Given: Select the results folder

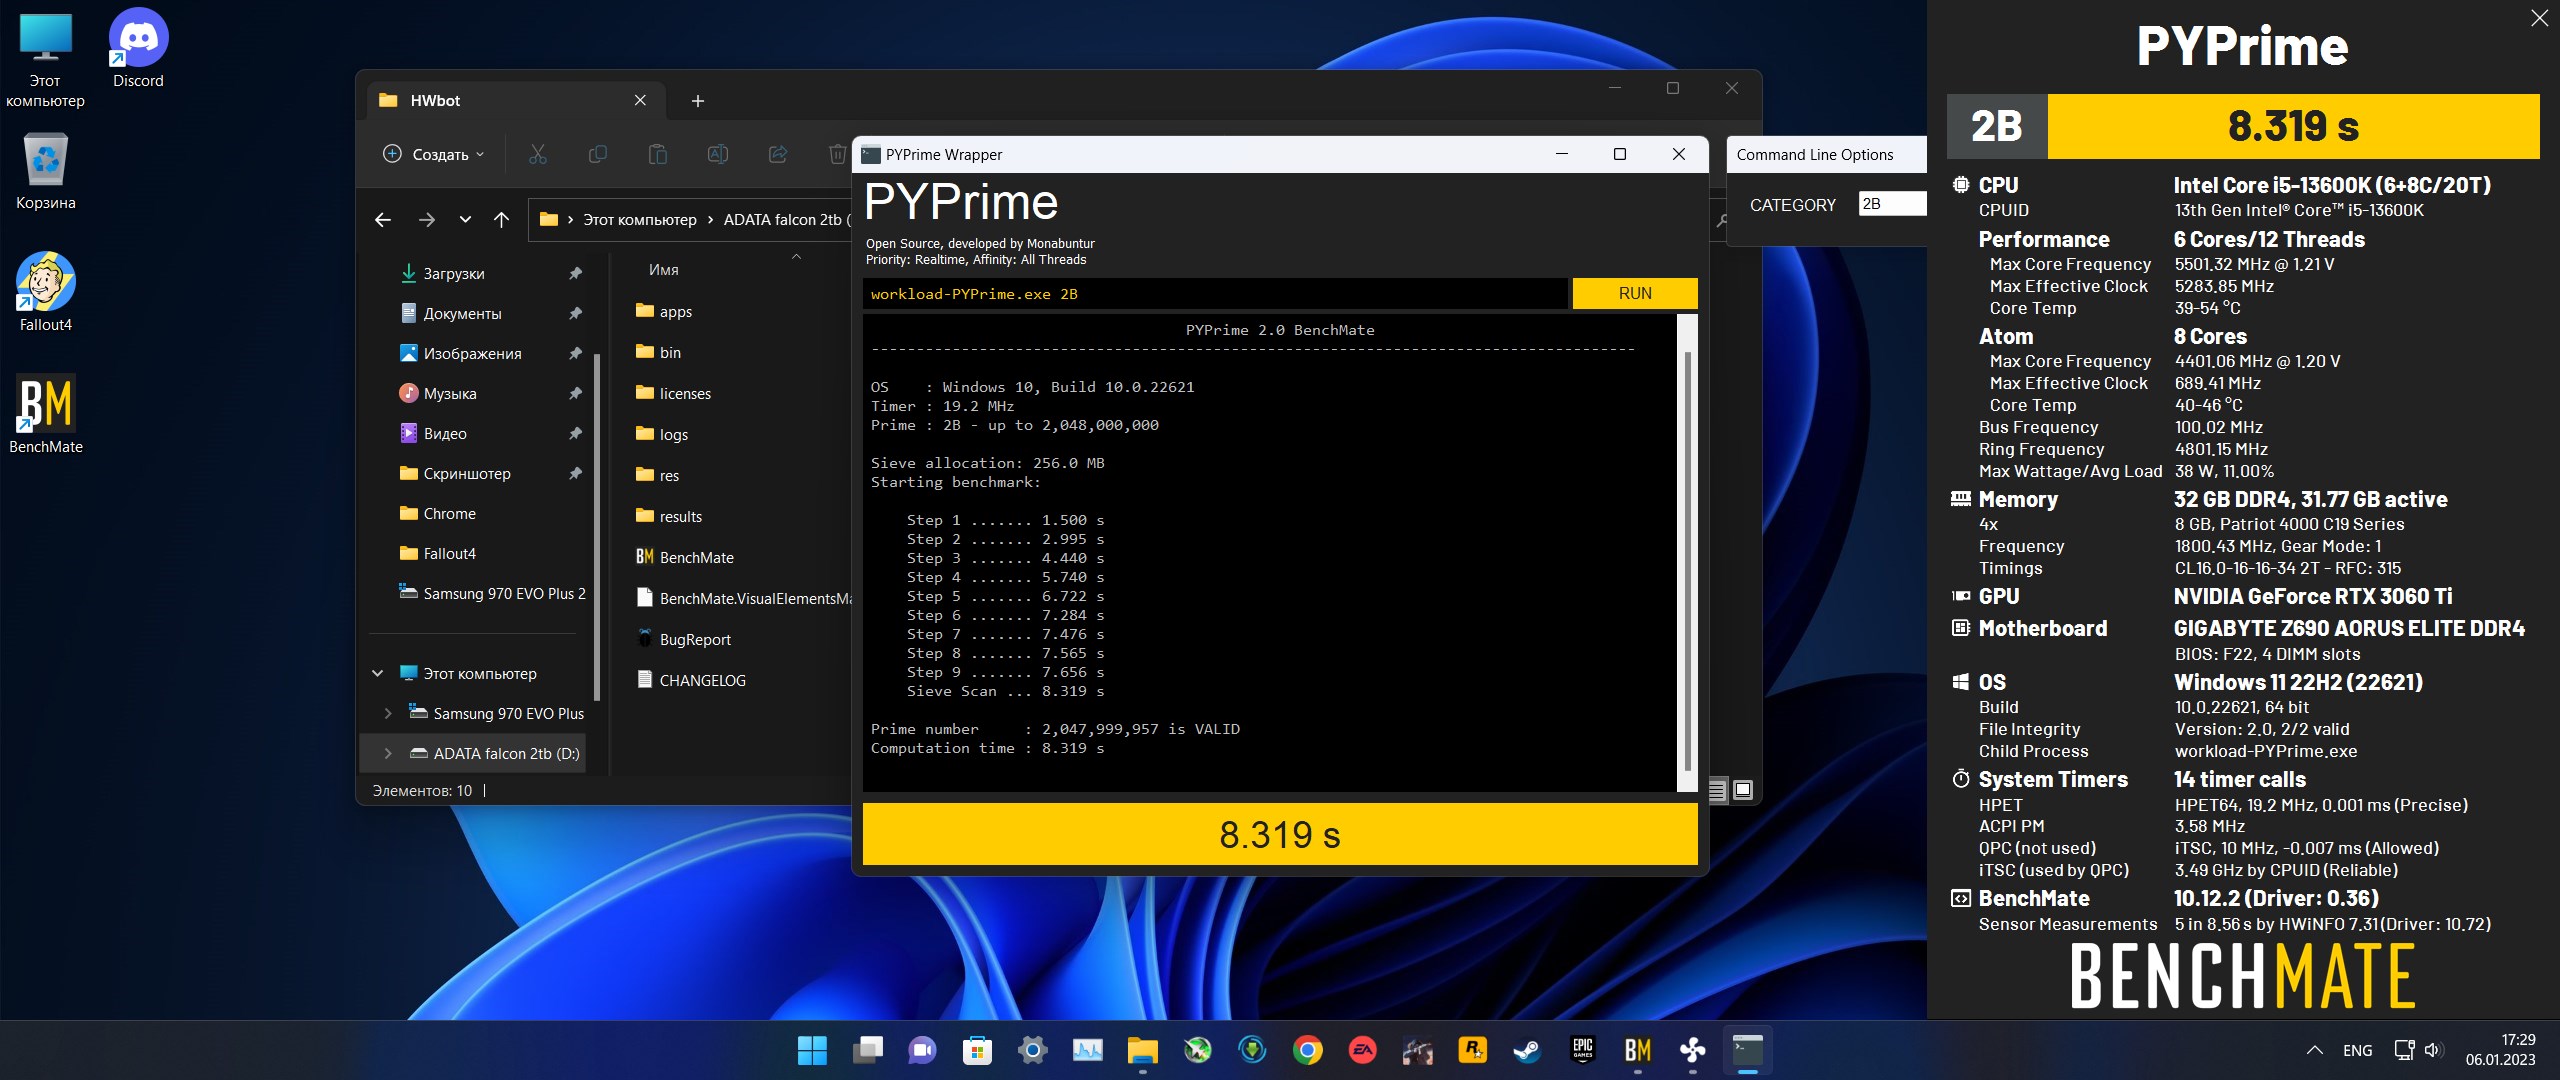Looking at the screenshot, I should pyautogui.click(x=670, y=517).
